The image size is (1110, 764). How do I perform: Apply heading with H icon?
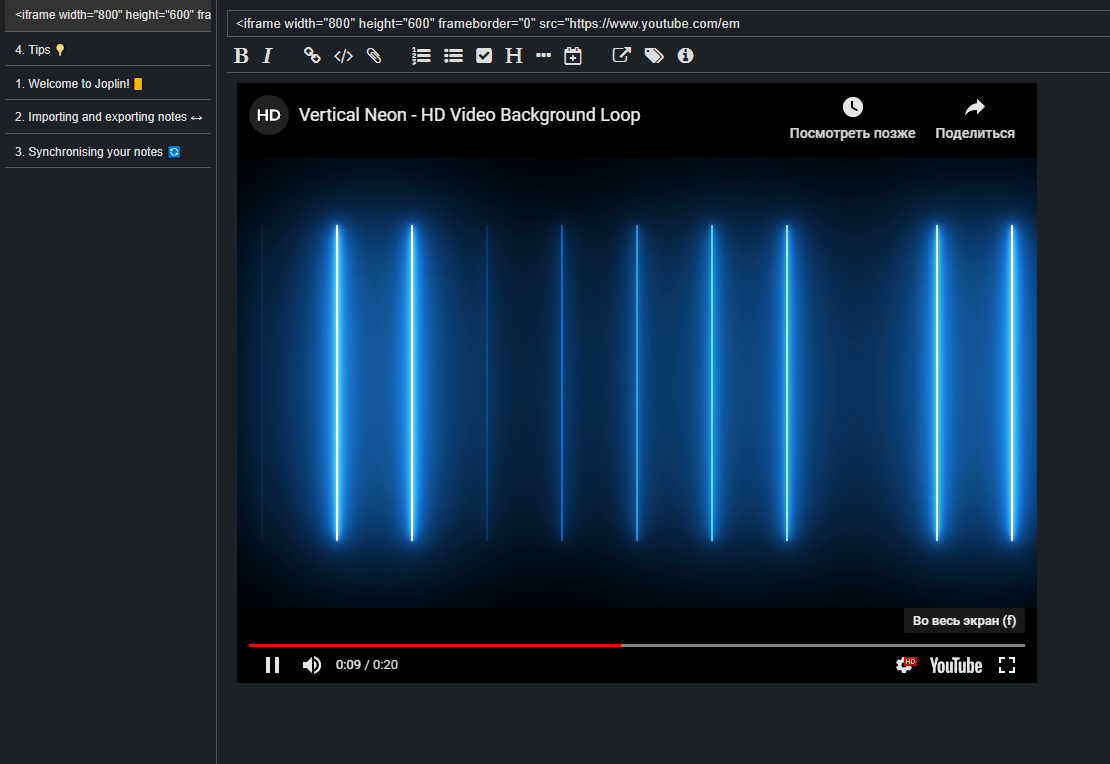click(x=514, y=56)
